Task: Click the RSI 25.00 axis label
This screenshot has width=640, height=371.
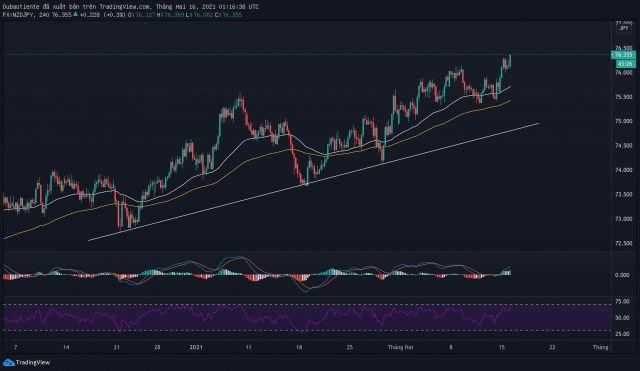Action: 622,334
